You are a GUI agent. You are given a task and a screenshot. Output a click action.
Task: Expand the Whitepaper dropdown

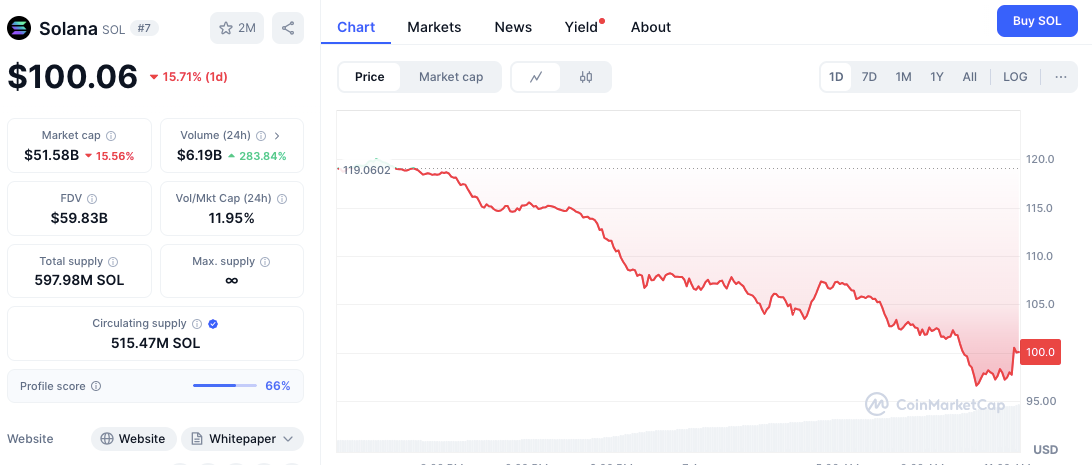(242, 439)
